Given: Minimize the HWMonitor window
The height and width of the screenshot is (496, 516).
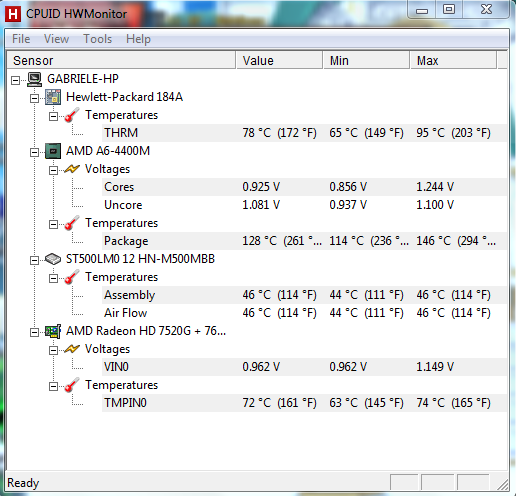Looking at the screenshot, I should [x=422, y=10].
